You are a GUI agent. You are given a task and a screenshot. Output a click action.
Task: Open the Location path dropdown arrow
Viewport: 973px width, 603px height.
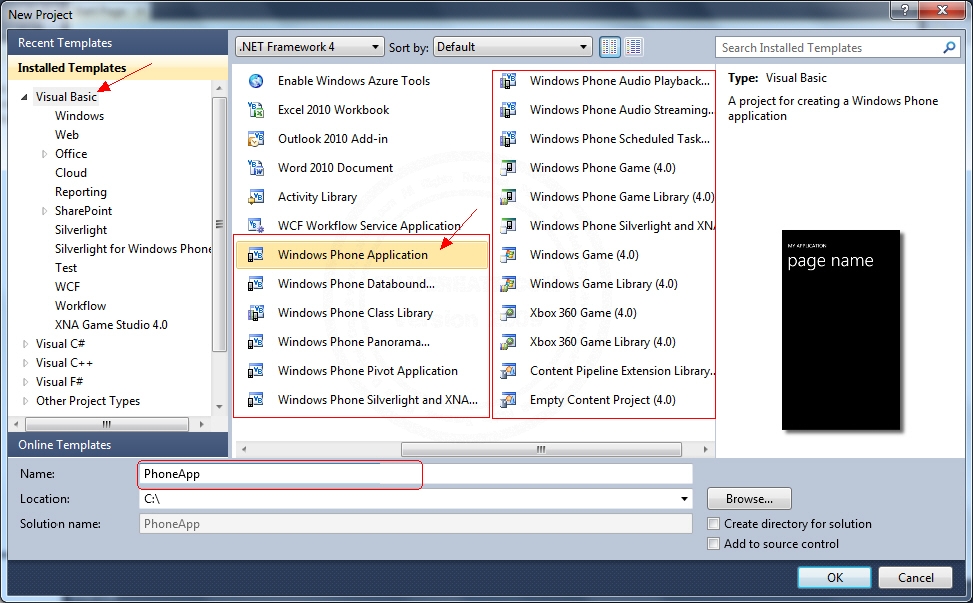pyautogui.click(x=684, y=499)
